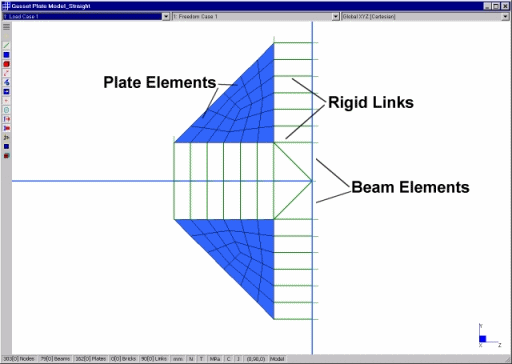Viewport: 512px width, 364px height.
Task: Select the blue plate element tool
Action: click(6, 55)
